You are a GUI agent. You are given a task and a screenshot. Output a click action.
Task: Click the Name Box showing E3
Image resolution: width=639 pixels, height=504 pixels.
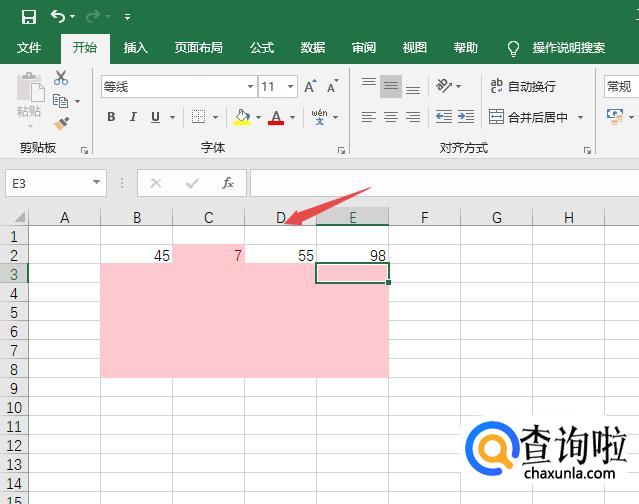pos(48,183)
